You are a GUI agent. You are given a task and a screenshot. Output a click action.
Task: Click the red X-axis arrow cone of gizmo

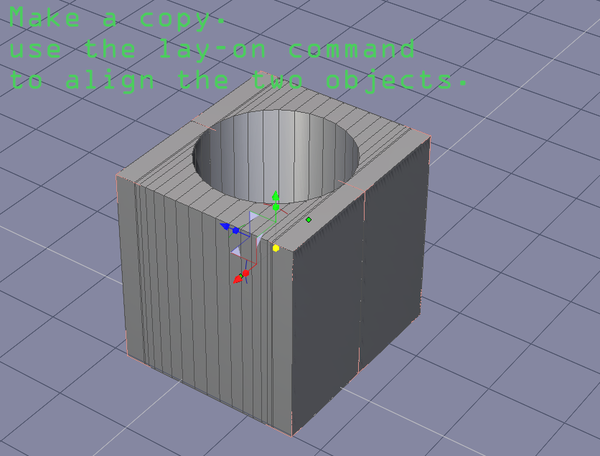coord(238,280)
